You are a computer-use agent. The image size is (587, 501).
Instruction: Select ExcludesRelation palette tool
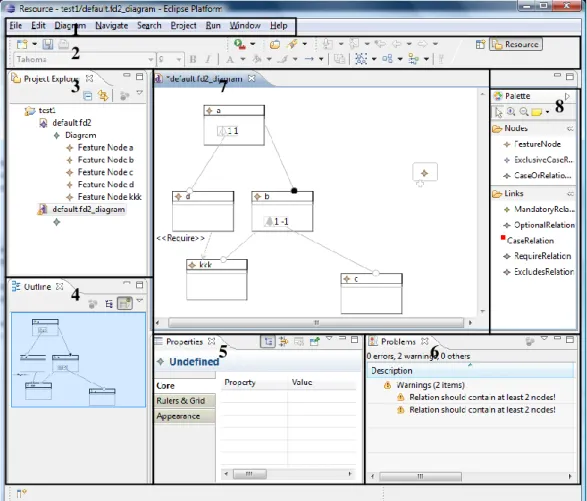coord(538,272)
